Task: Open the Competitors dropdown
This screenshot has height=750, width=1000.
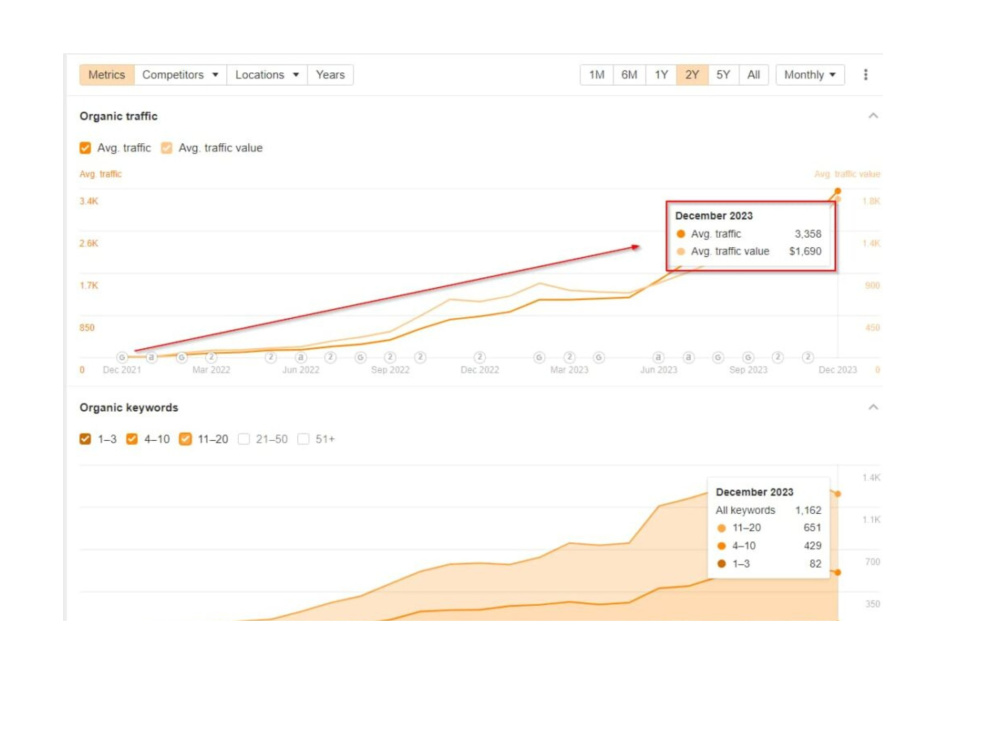Action: [x=180, y=75]
